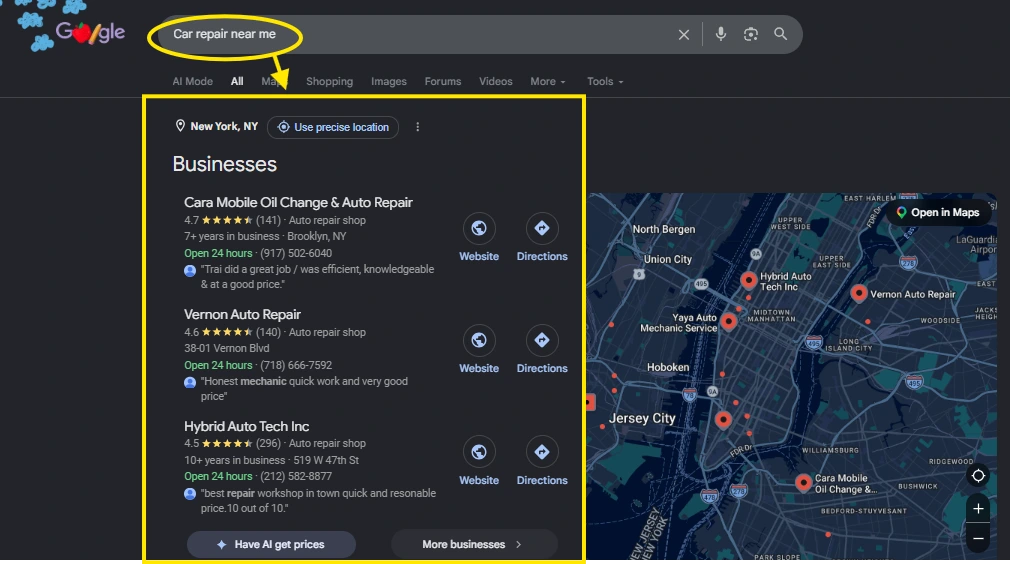The width and height of the screenshot is (1010, 564).
Task: Click the Open in Maps button
Action: (938, 212)
